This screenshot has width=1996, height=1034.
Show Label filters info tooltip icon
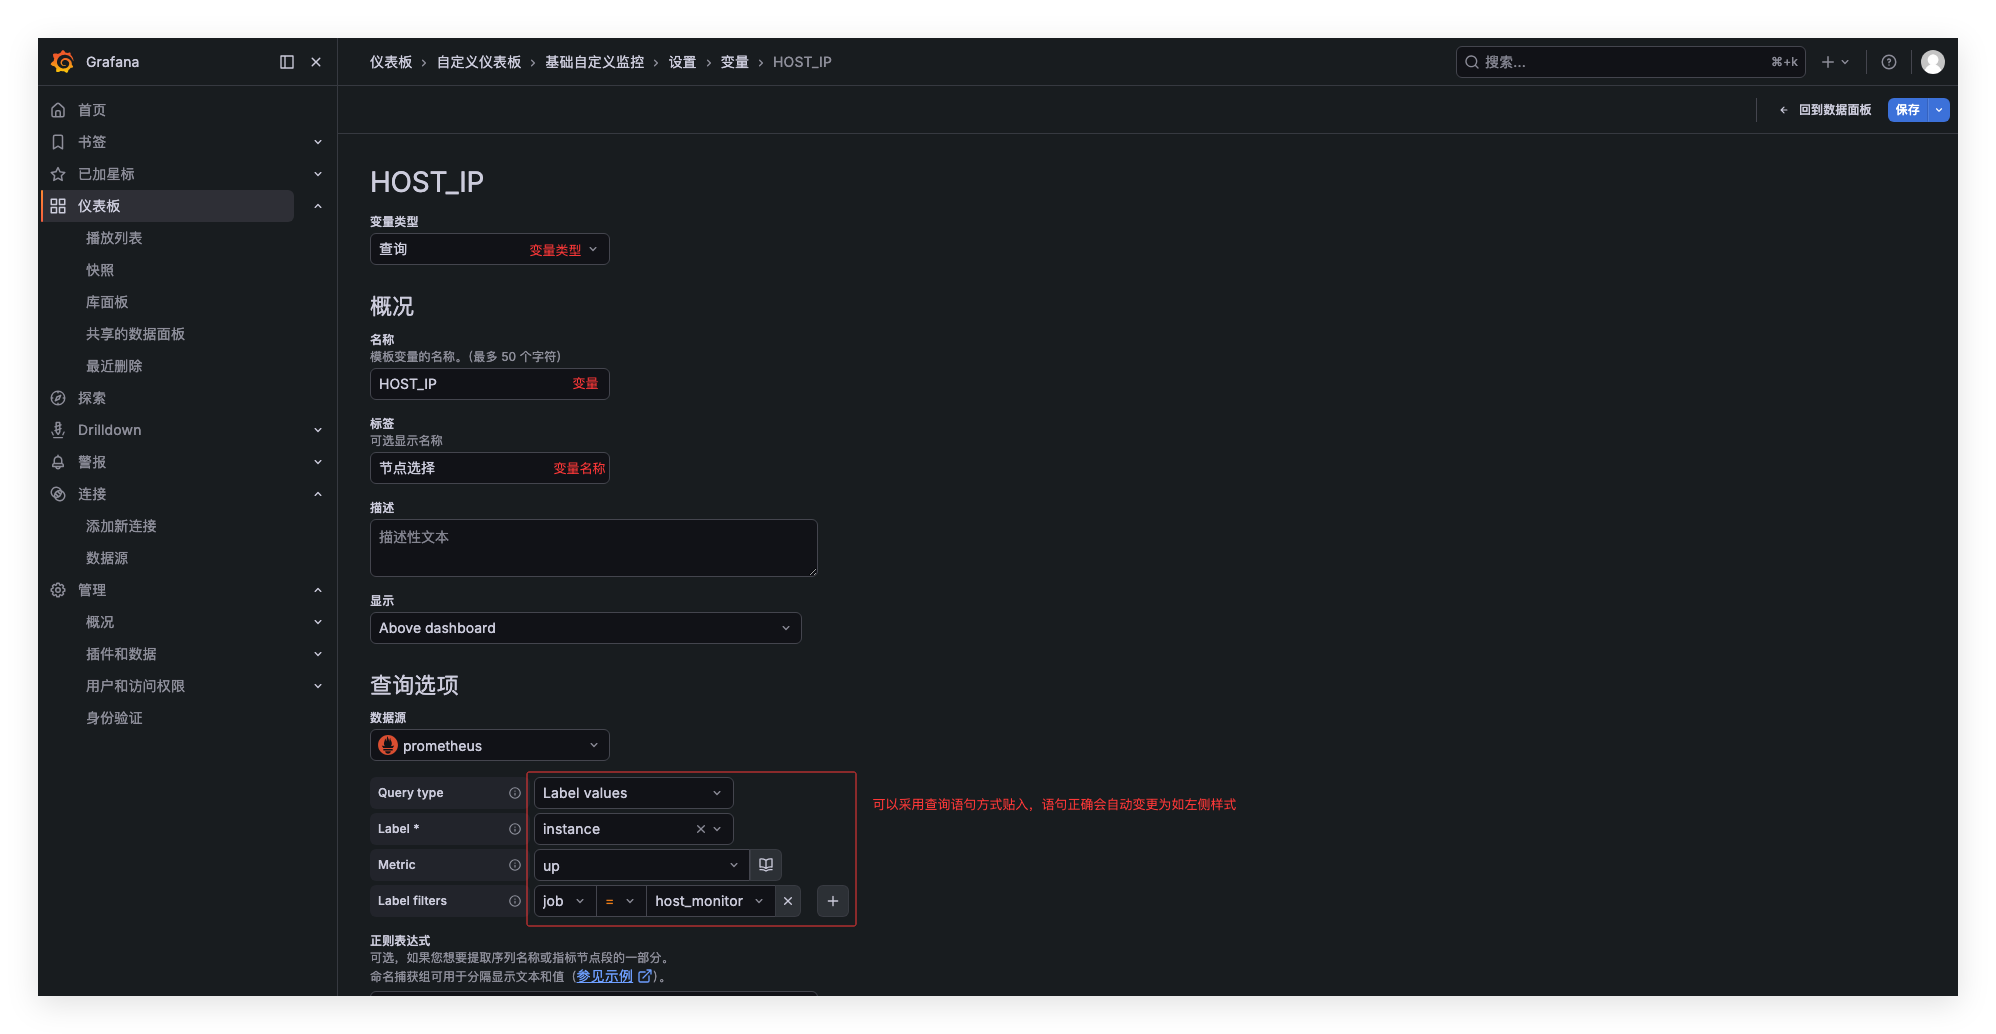(x=515, y=901)
